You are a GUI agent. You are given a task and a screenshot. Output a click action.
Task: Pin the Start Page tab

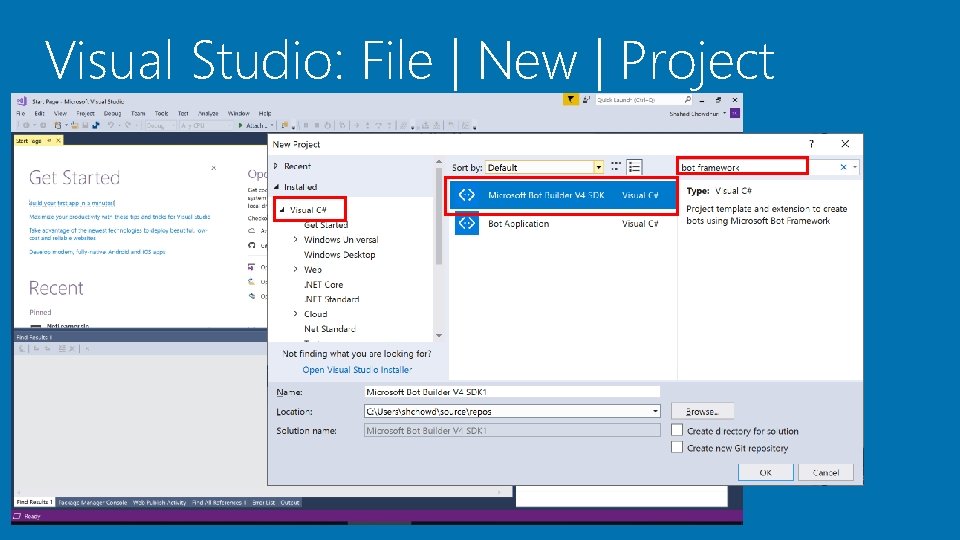point(49,140)
